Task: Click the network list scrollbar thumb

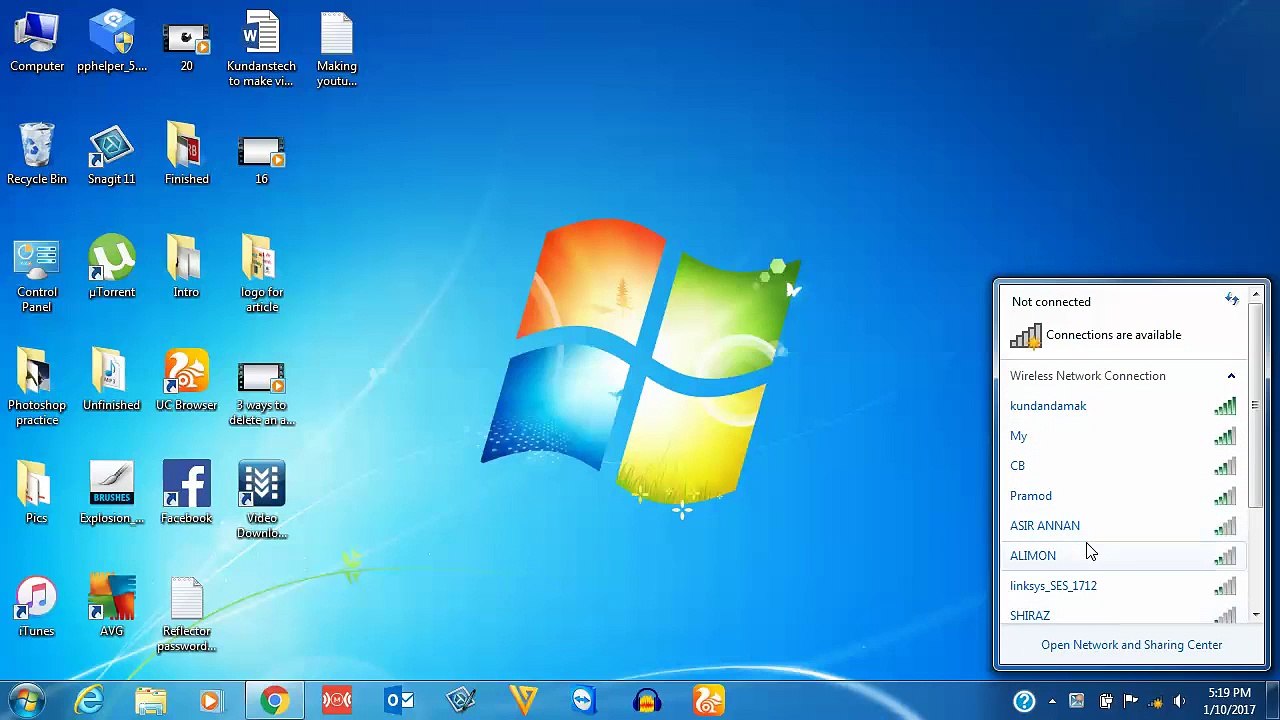Action: (x=1255, y=404)
